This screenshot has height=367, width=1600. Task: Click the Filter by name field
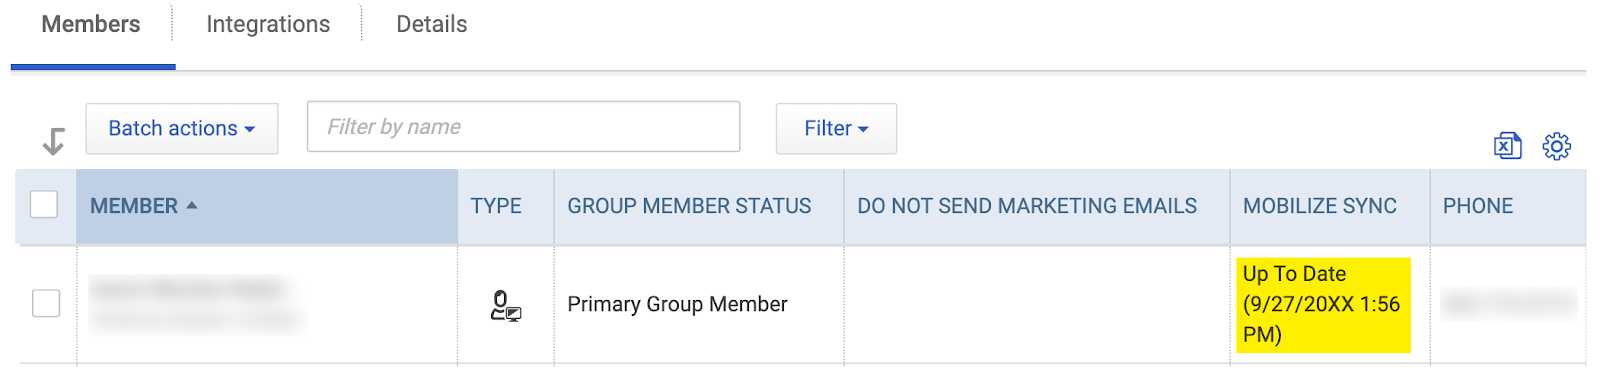coord(523,126)
